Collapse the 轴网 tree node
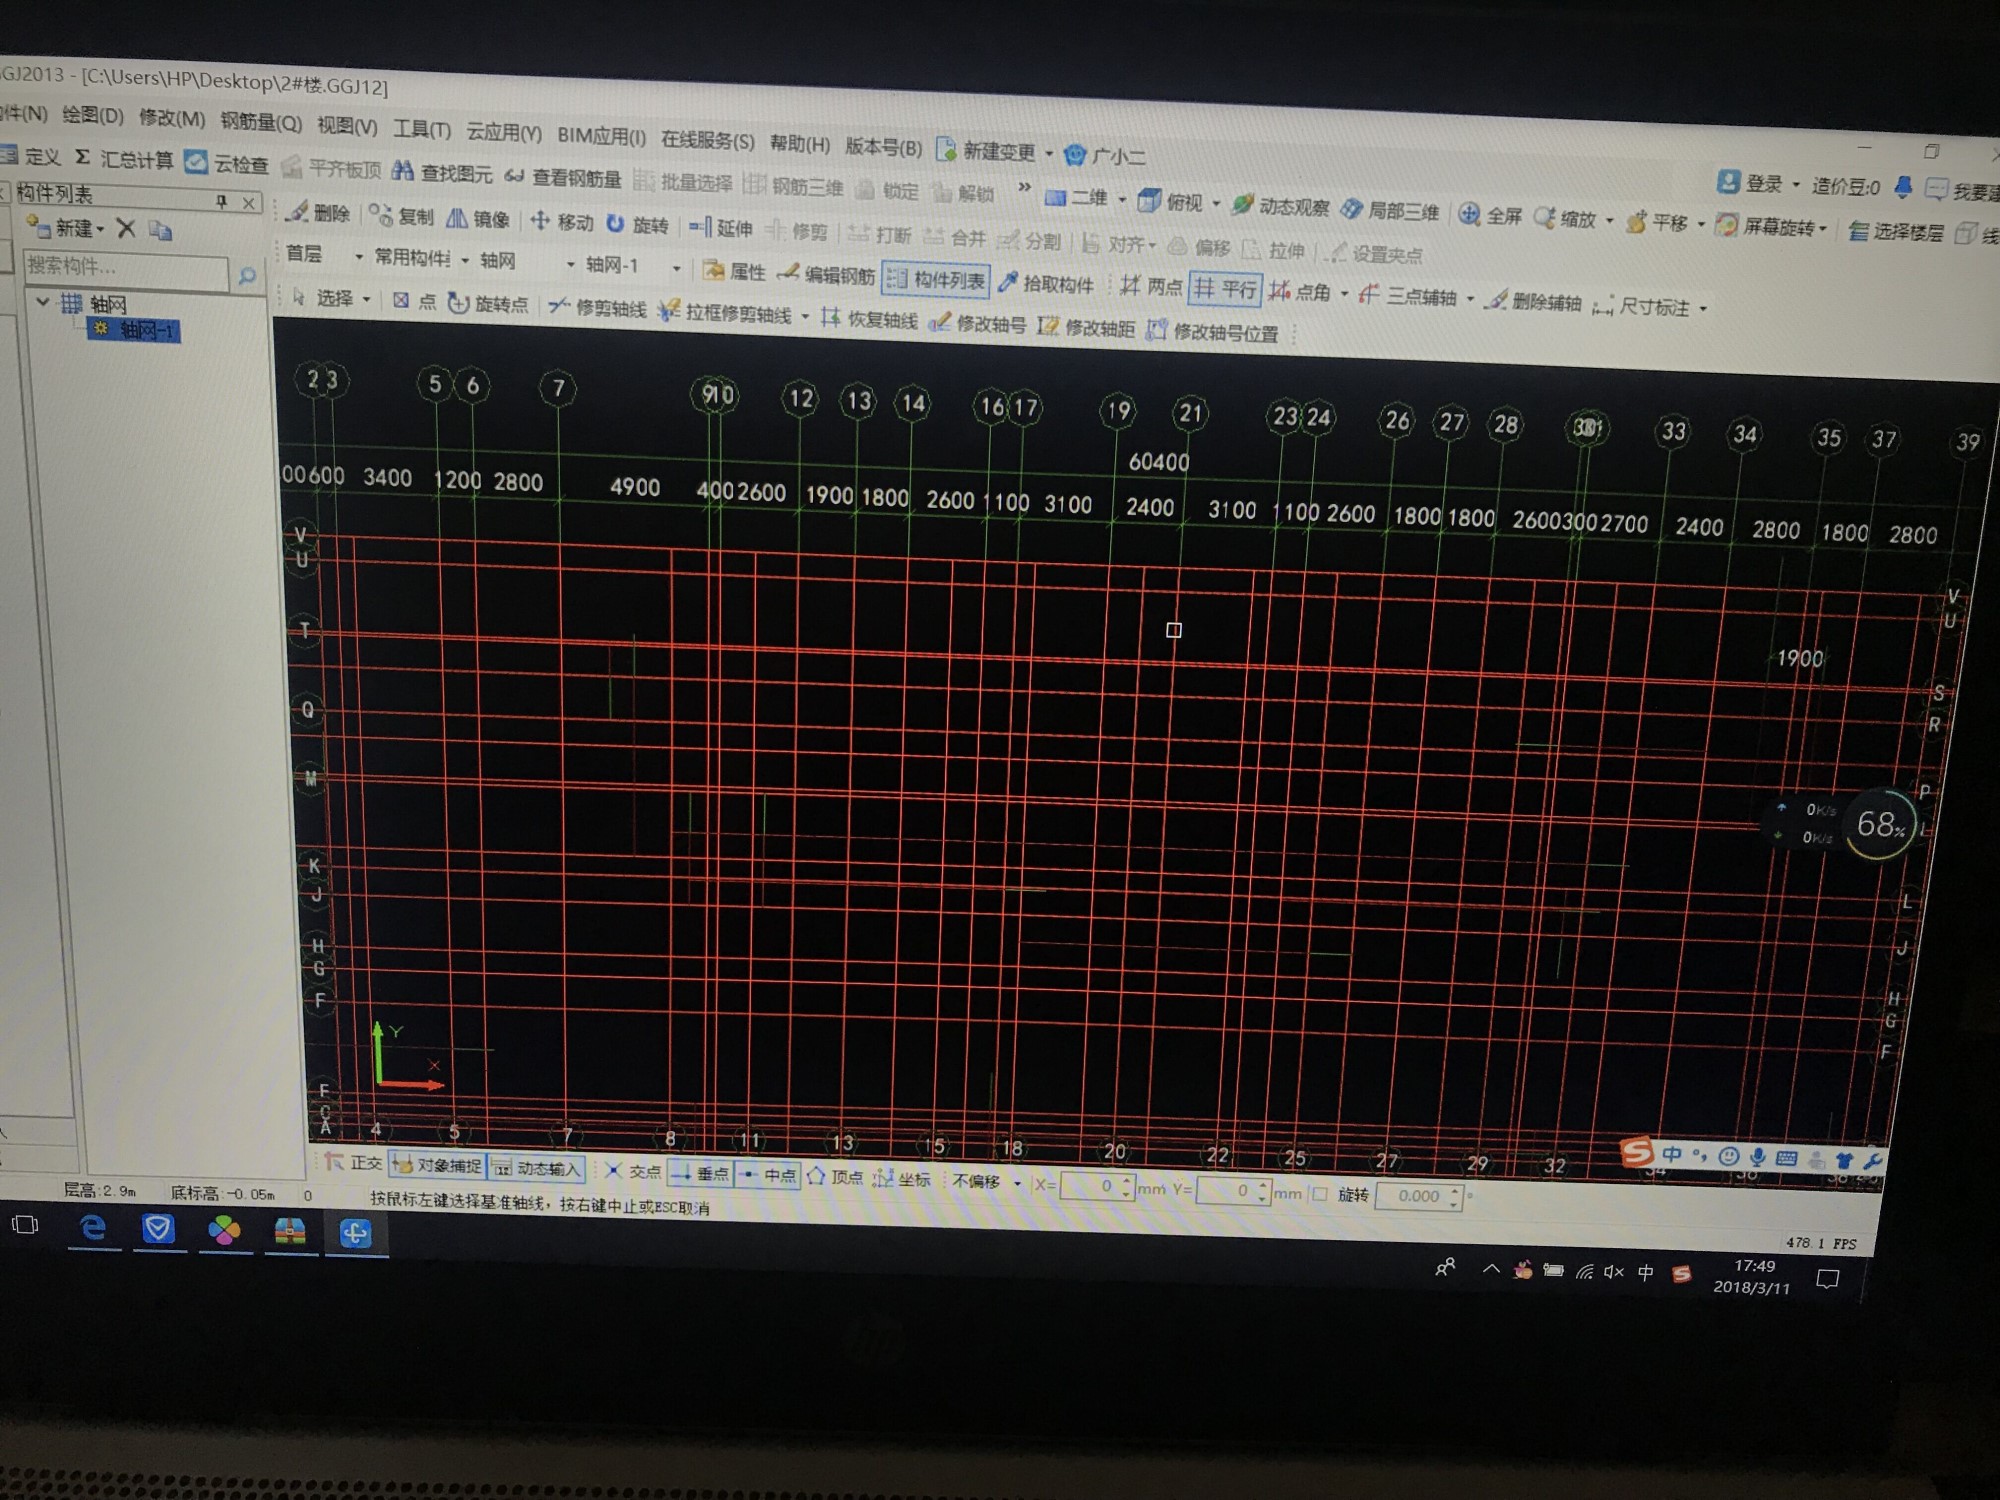This screenshot has height=1500, width=2000. [43, 301]
